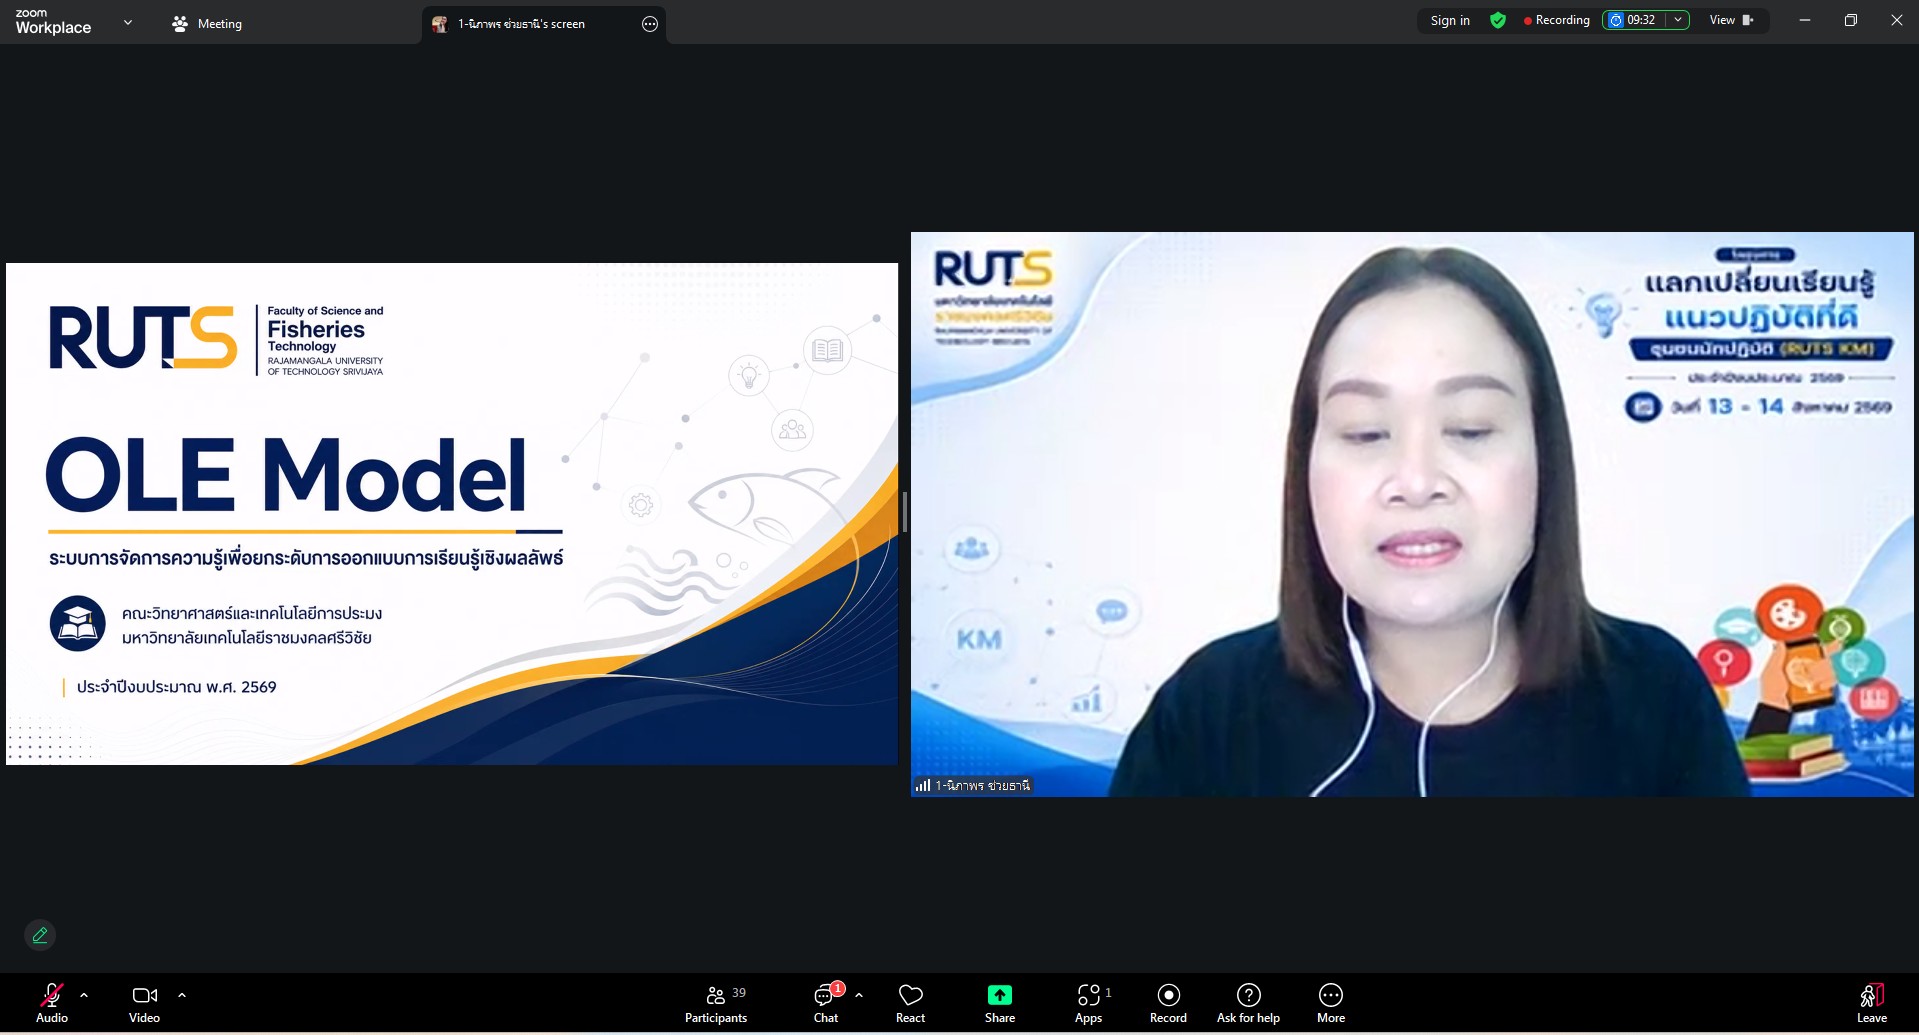Restore down the Zoom window
The image size is (1919, 1035).
1851,20
